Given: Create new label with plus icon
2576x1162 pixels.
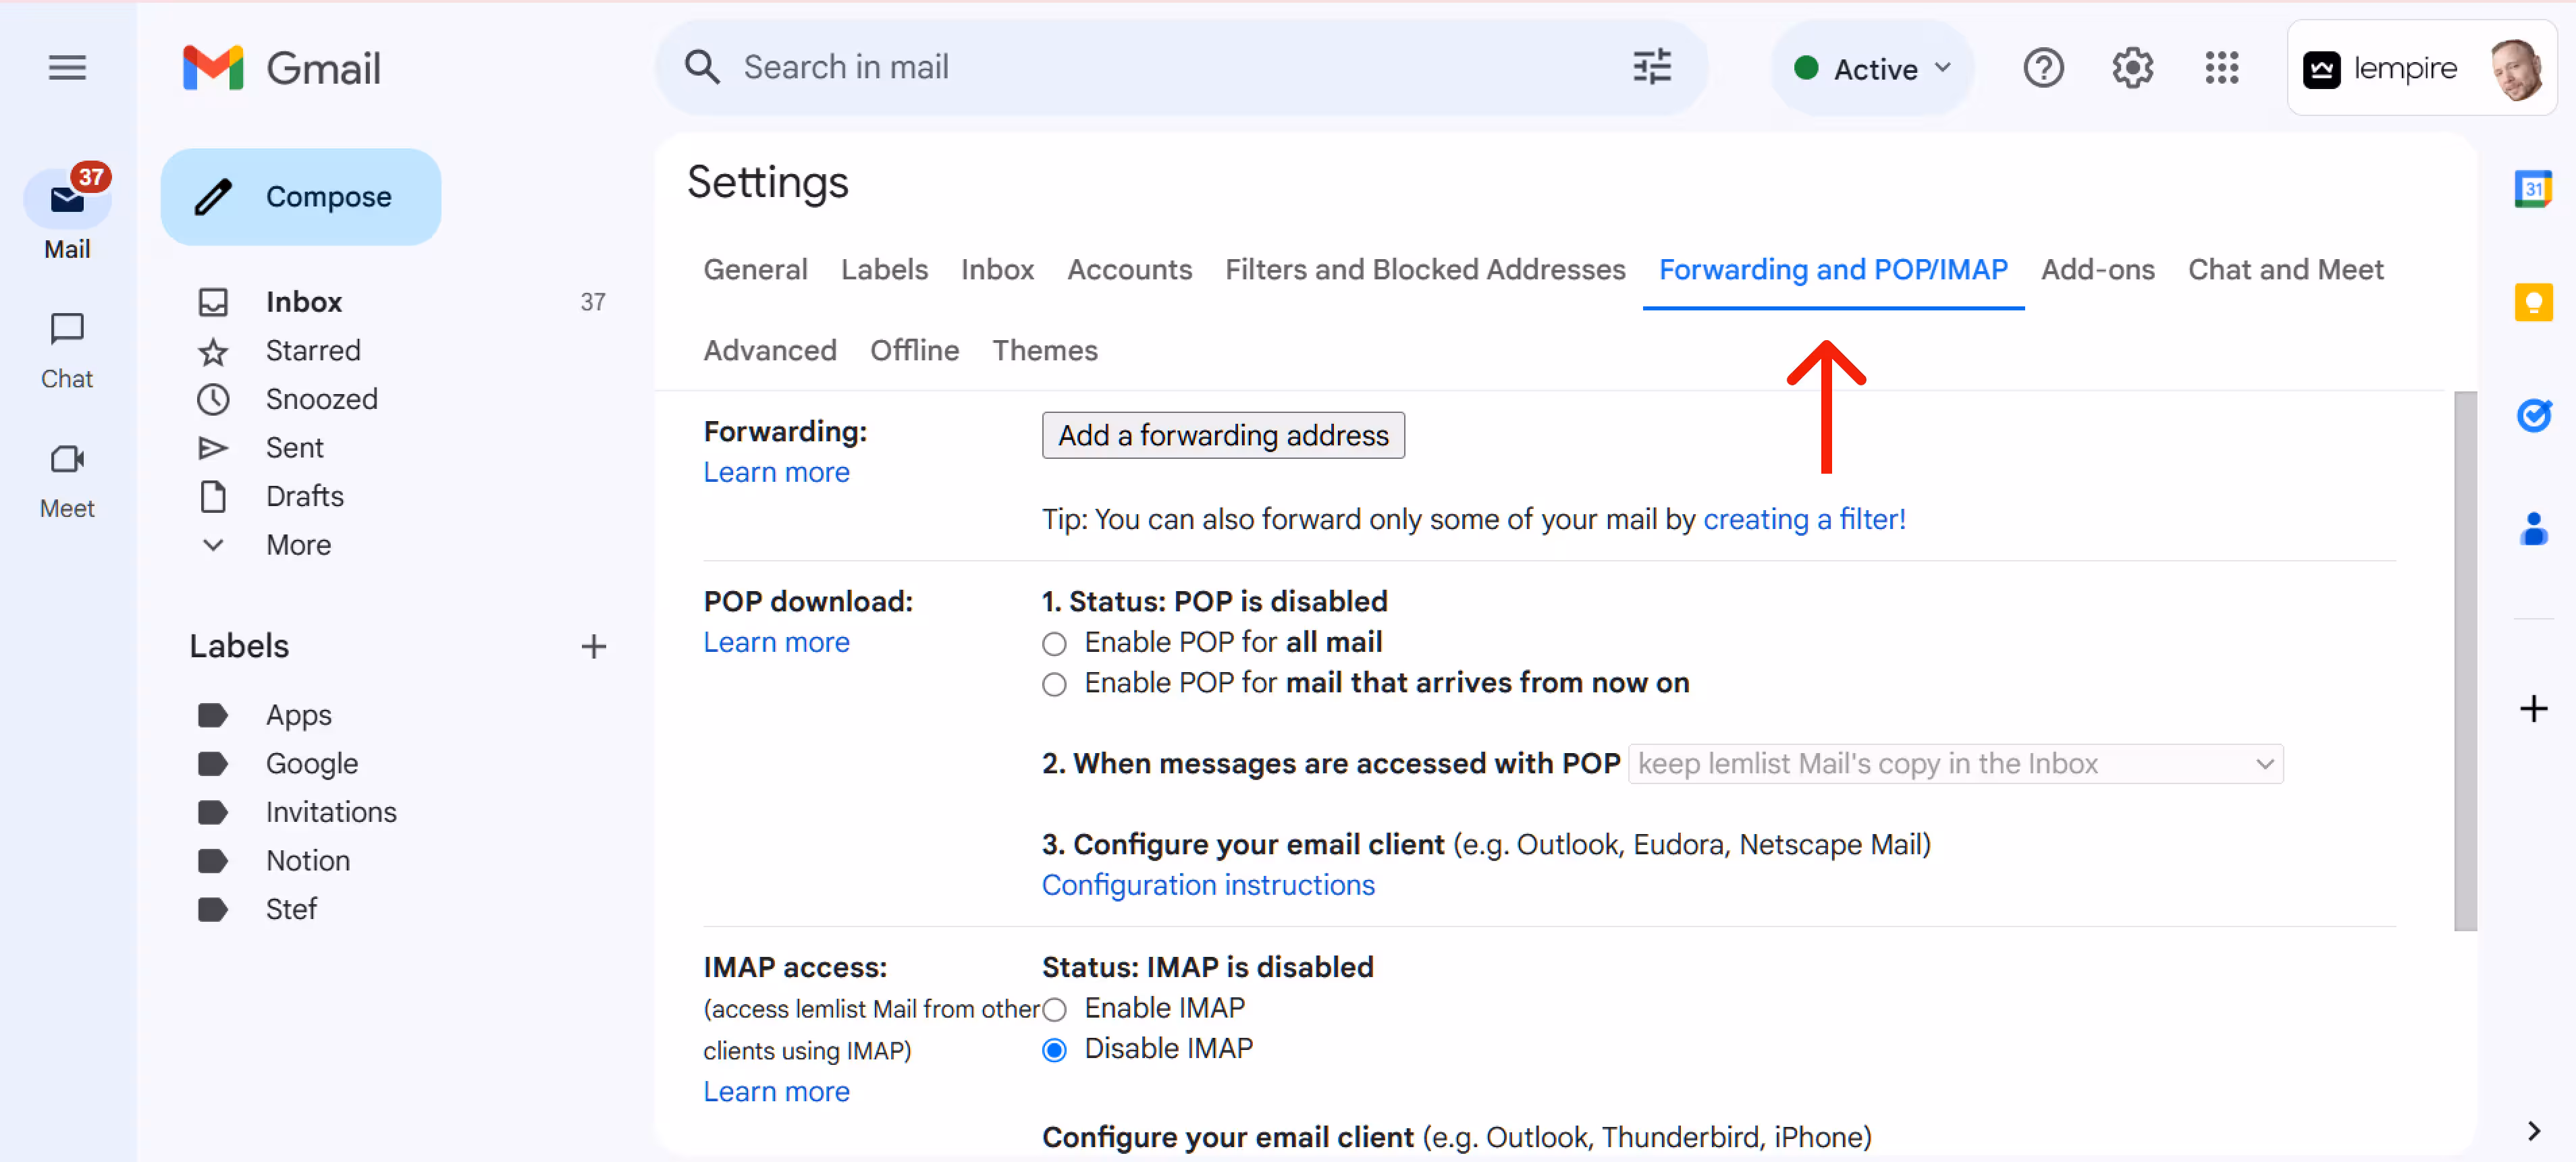Looking at the screenshot, I should pyautogui.click(x=593, y=647).
